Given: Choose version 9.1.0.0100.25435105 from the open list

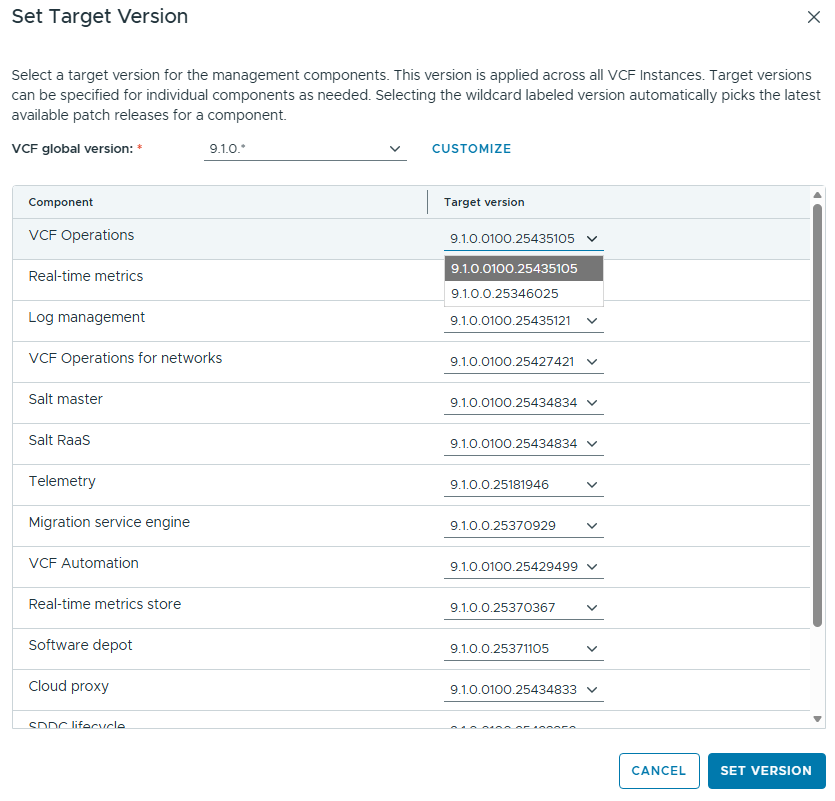Looking at the screenshot, I should (x=523, y=268).
